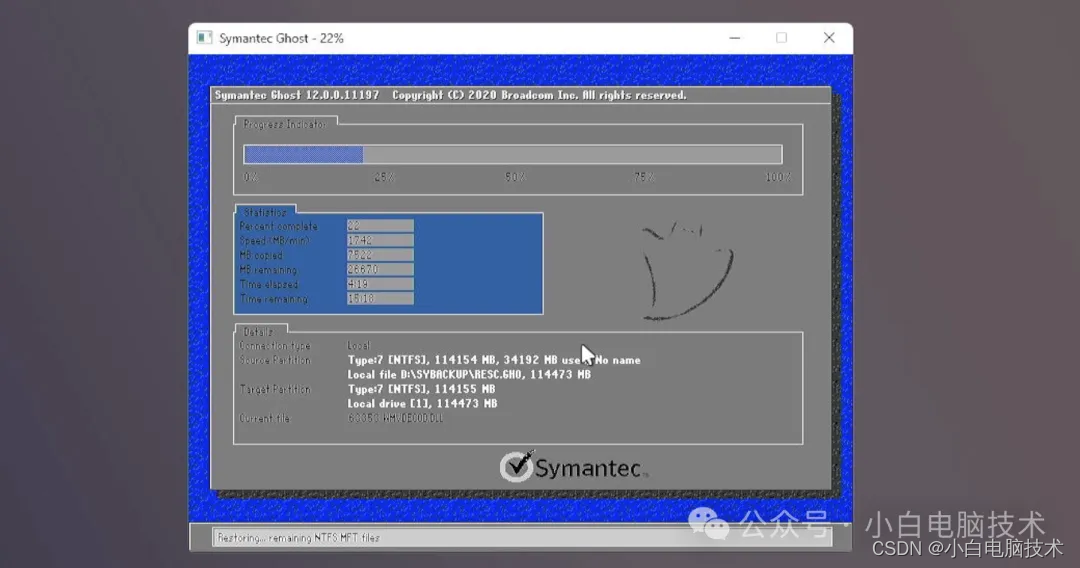Screen dimensions: 1080x568
Task: Click the "Local drive [1], 114473 MB" line
Action: pos(422,403)
